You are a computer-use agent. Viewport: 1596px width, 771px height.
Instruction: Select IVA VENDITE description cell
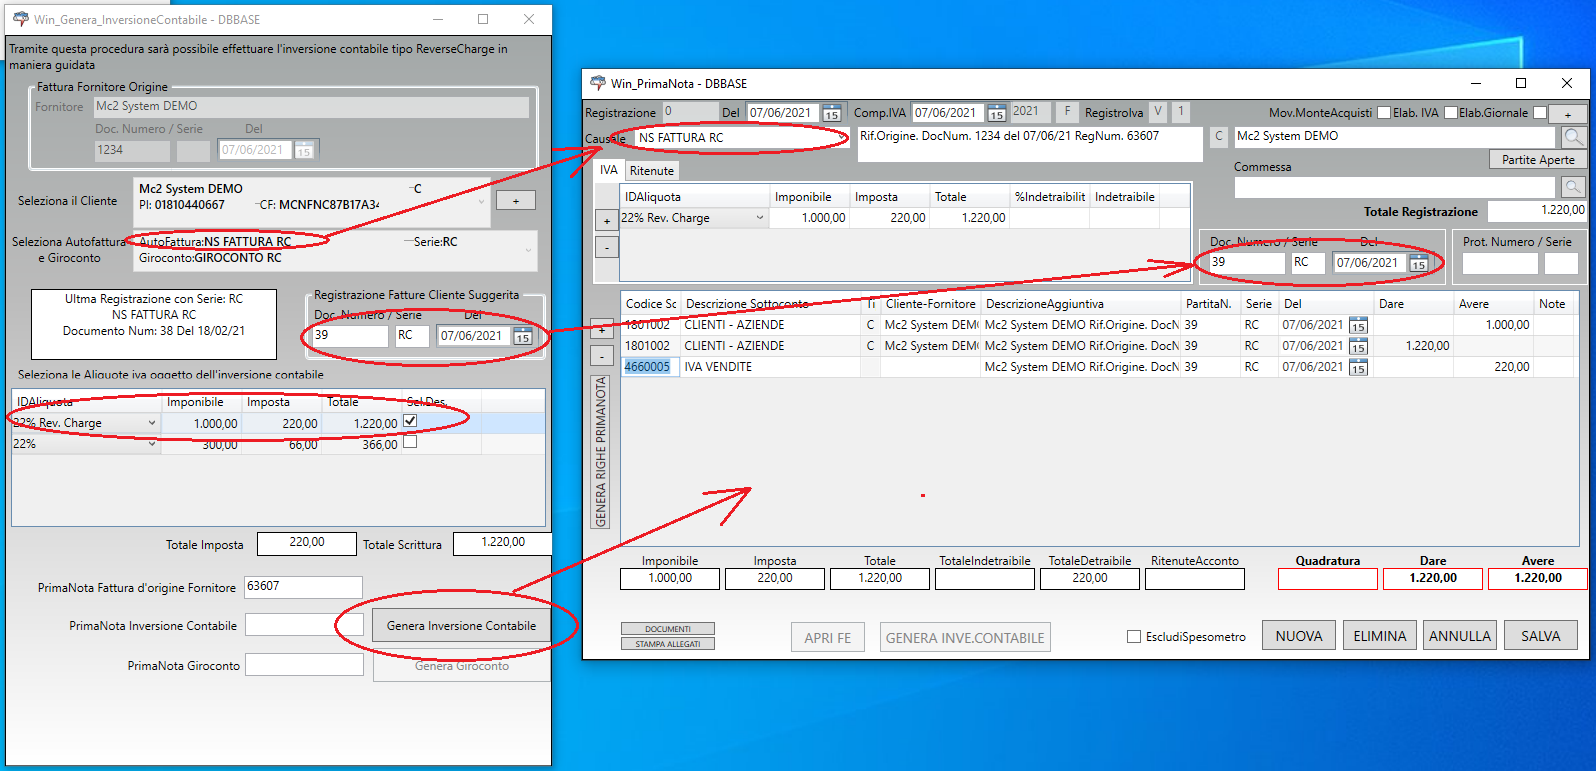tap(770, 367)
